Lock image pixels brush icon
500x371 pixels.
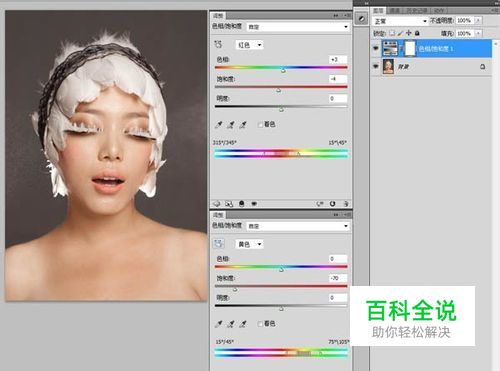(400, 33)
